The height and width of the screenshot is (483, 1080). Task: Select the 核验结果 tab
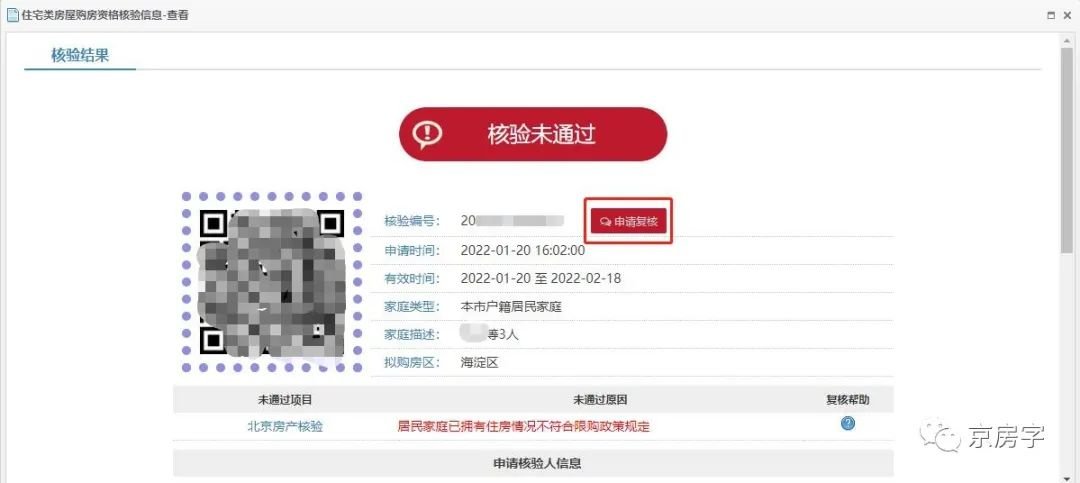click(x=80, y=55)
